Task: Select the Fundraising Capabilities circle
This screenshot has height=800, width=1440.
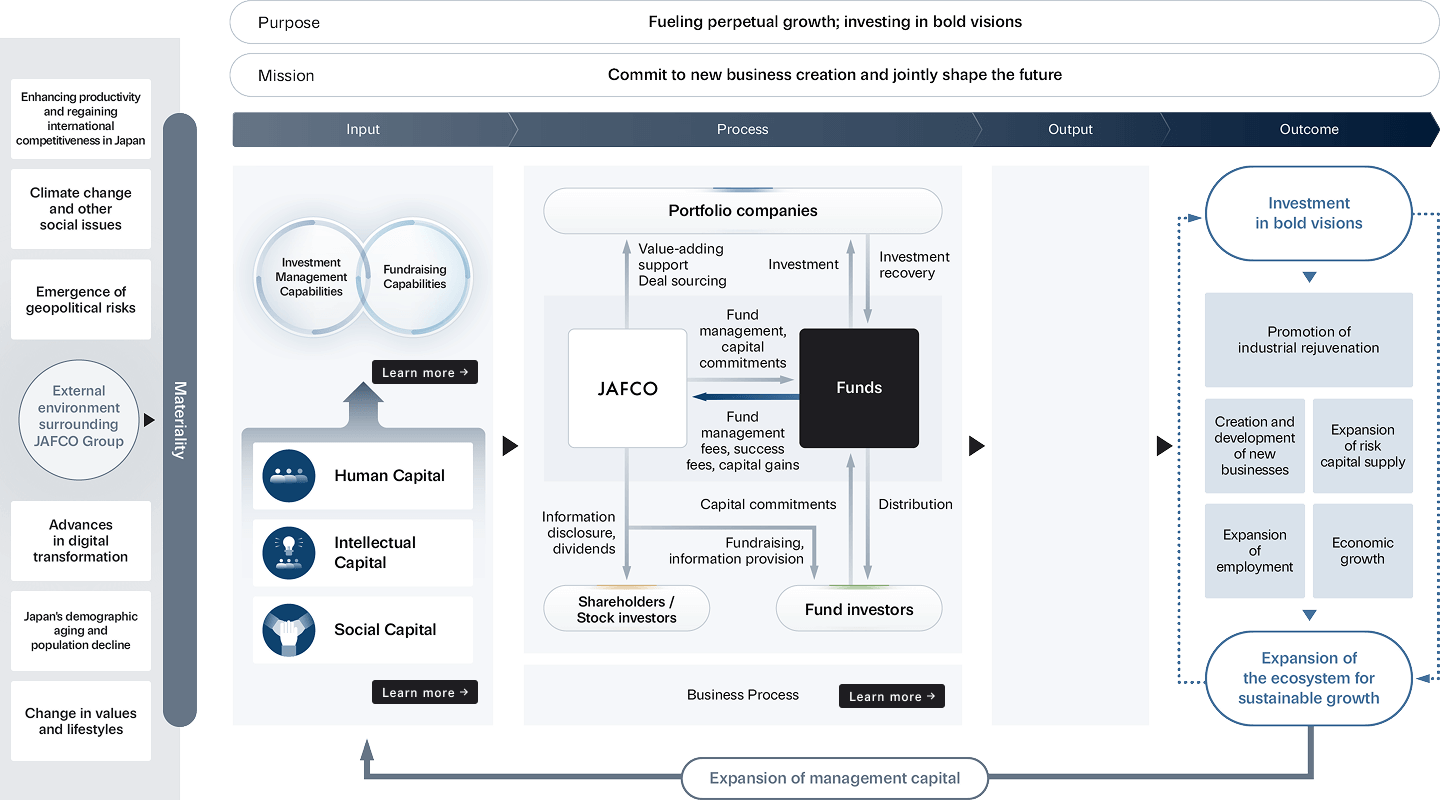Action: click(x=416, y=276)
